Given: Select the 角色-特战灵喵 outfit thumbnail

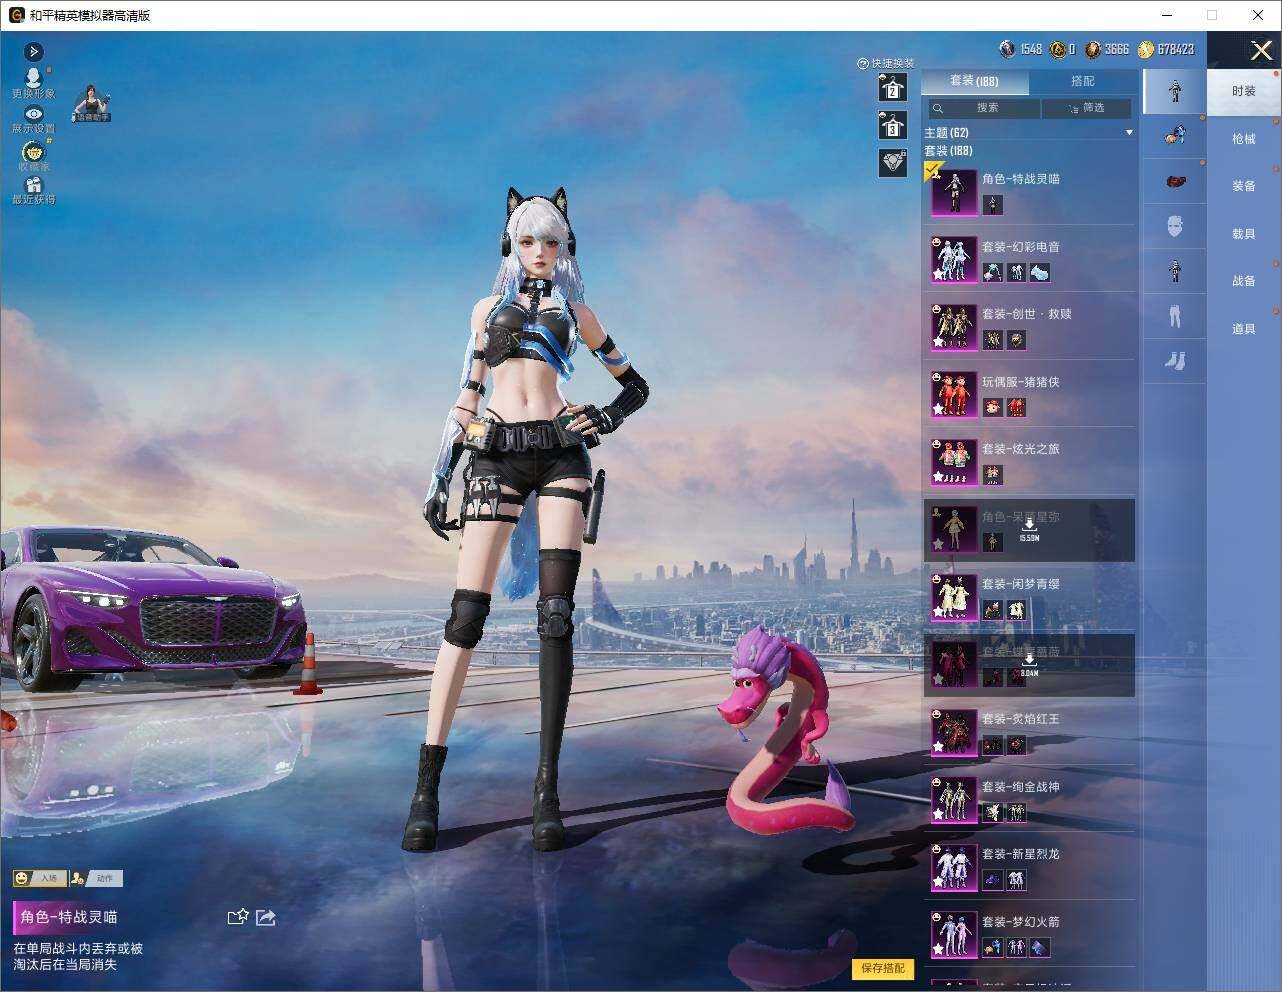Looking at the screenshot, I should 954,191.
